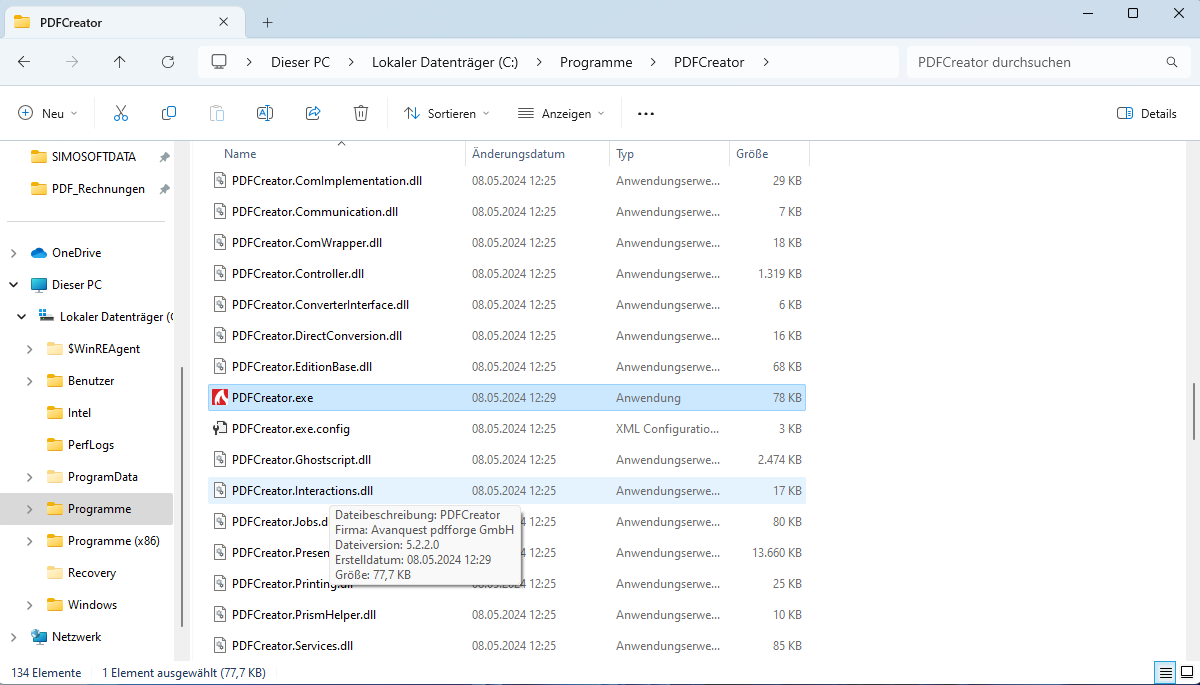Click the Delete trash can icon
This screenshot has width=1200, height=685.
pyautogui.click(x=361, y=114)
